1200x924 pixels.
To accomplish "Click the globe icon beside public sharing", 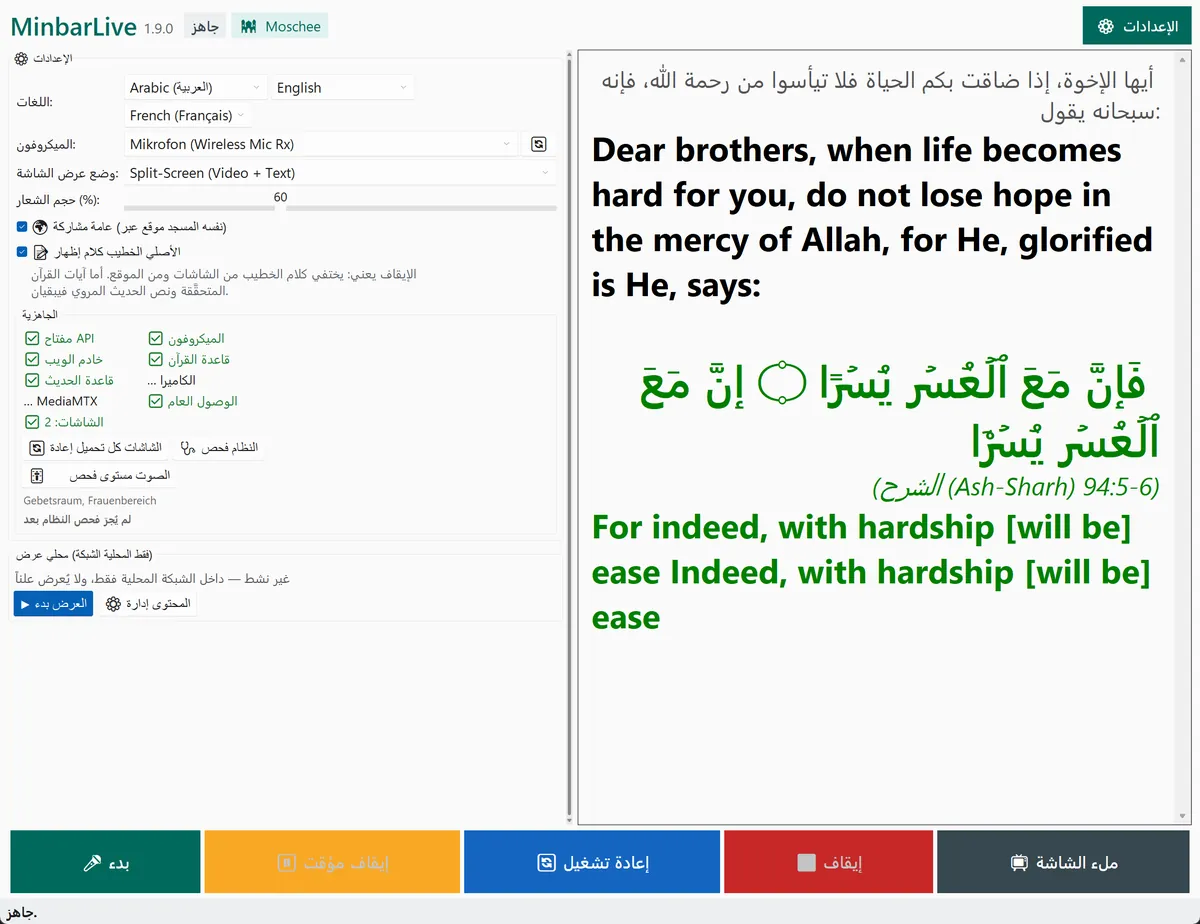I will click(x=41, y=227).
